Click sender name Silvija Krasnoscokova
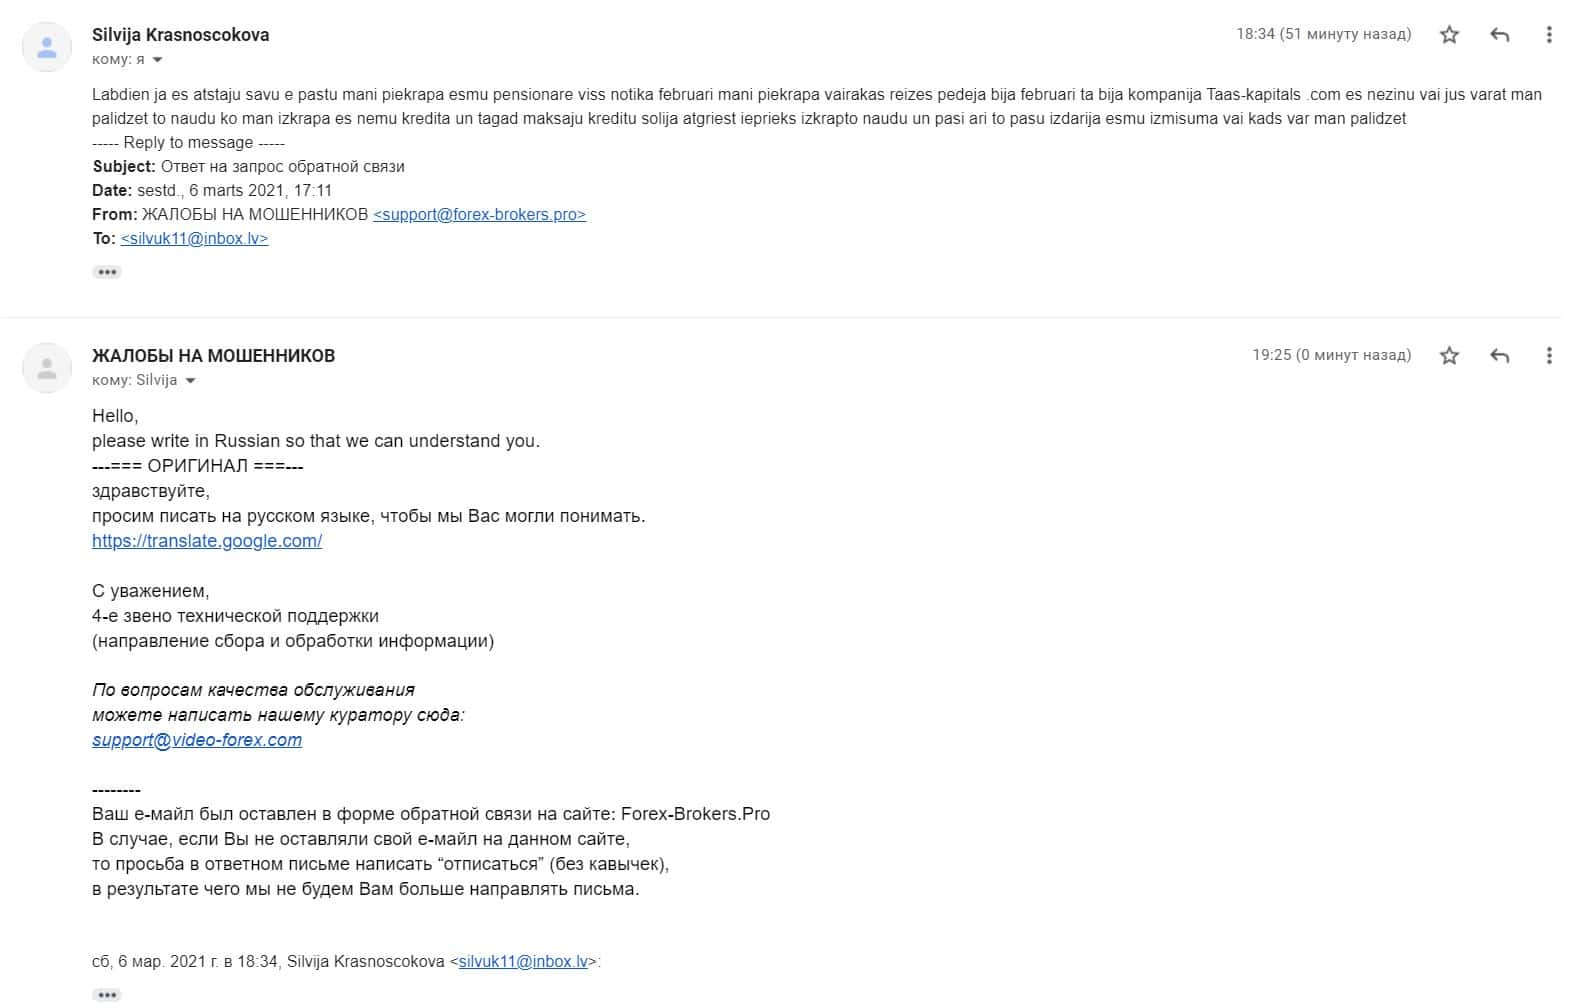This screenshot has height=1004, width=1580. click(180, 35)
